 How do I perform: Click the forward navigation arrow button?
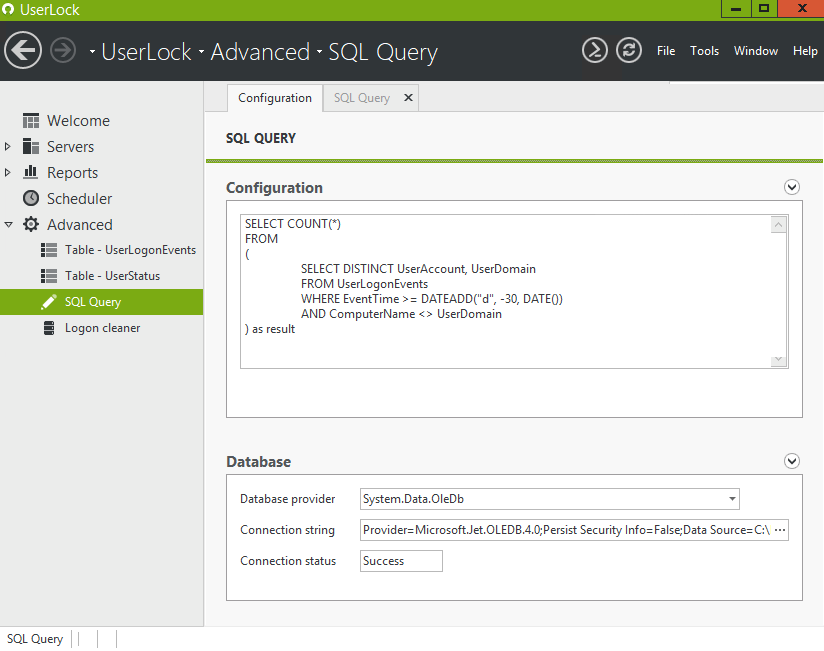63,50
